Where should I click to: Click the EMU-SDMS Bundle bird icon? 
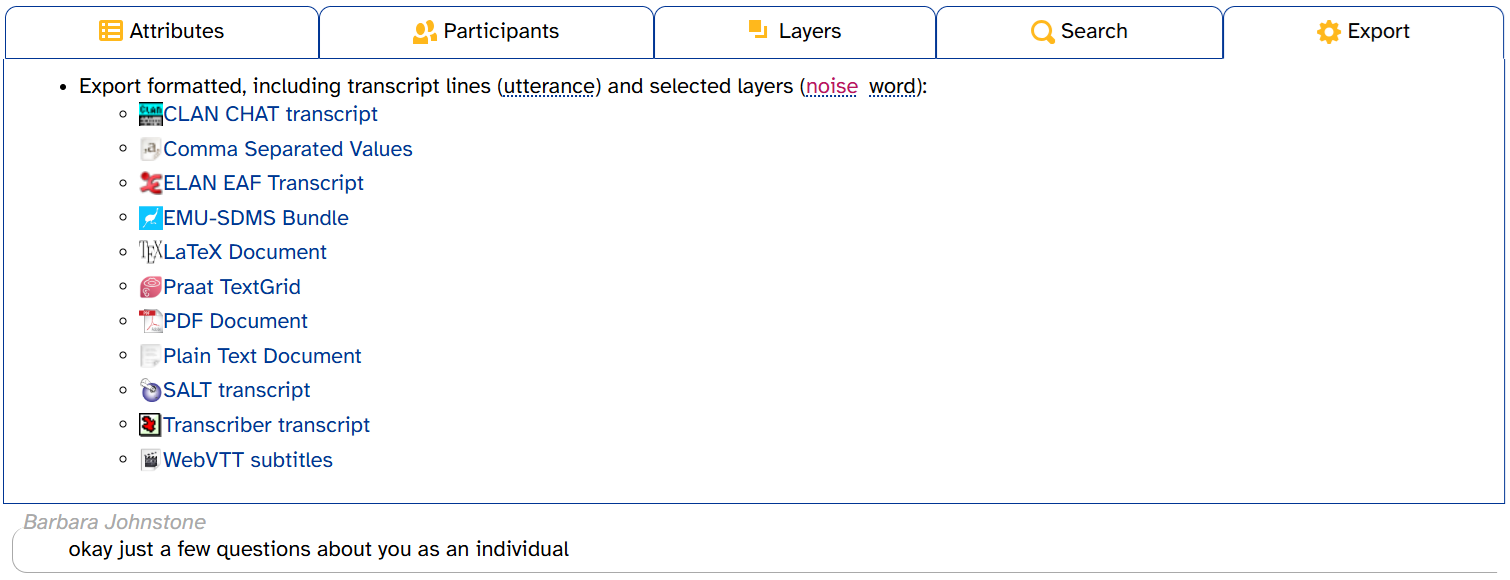[x=151, y=218]
